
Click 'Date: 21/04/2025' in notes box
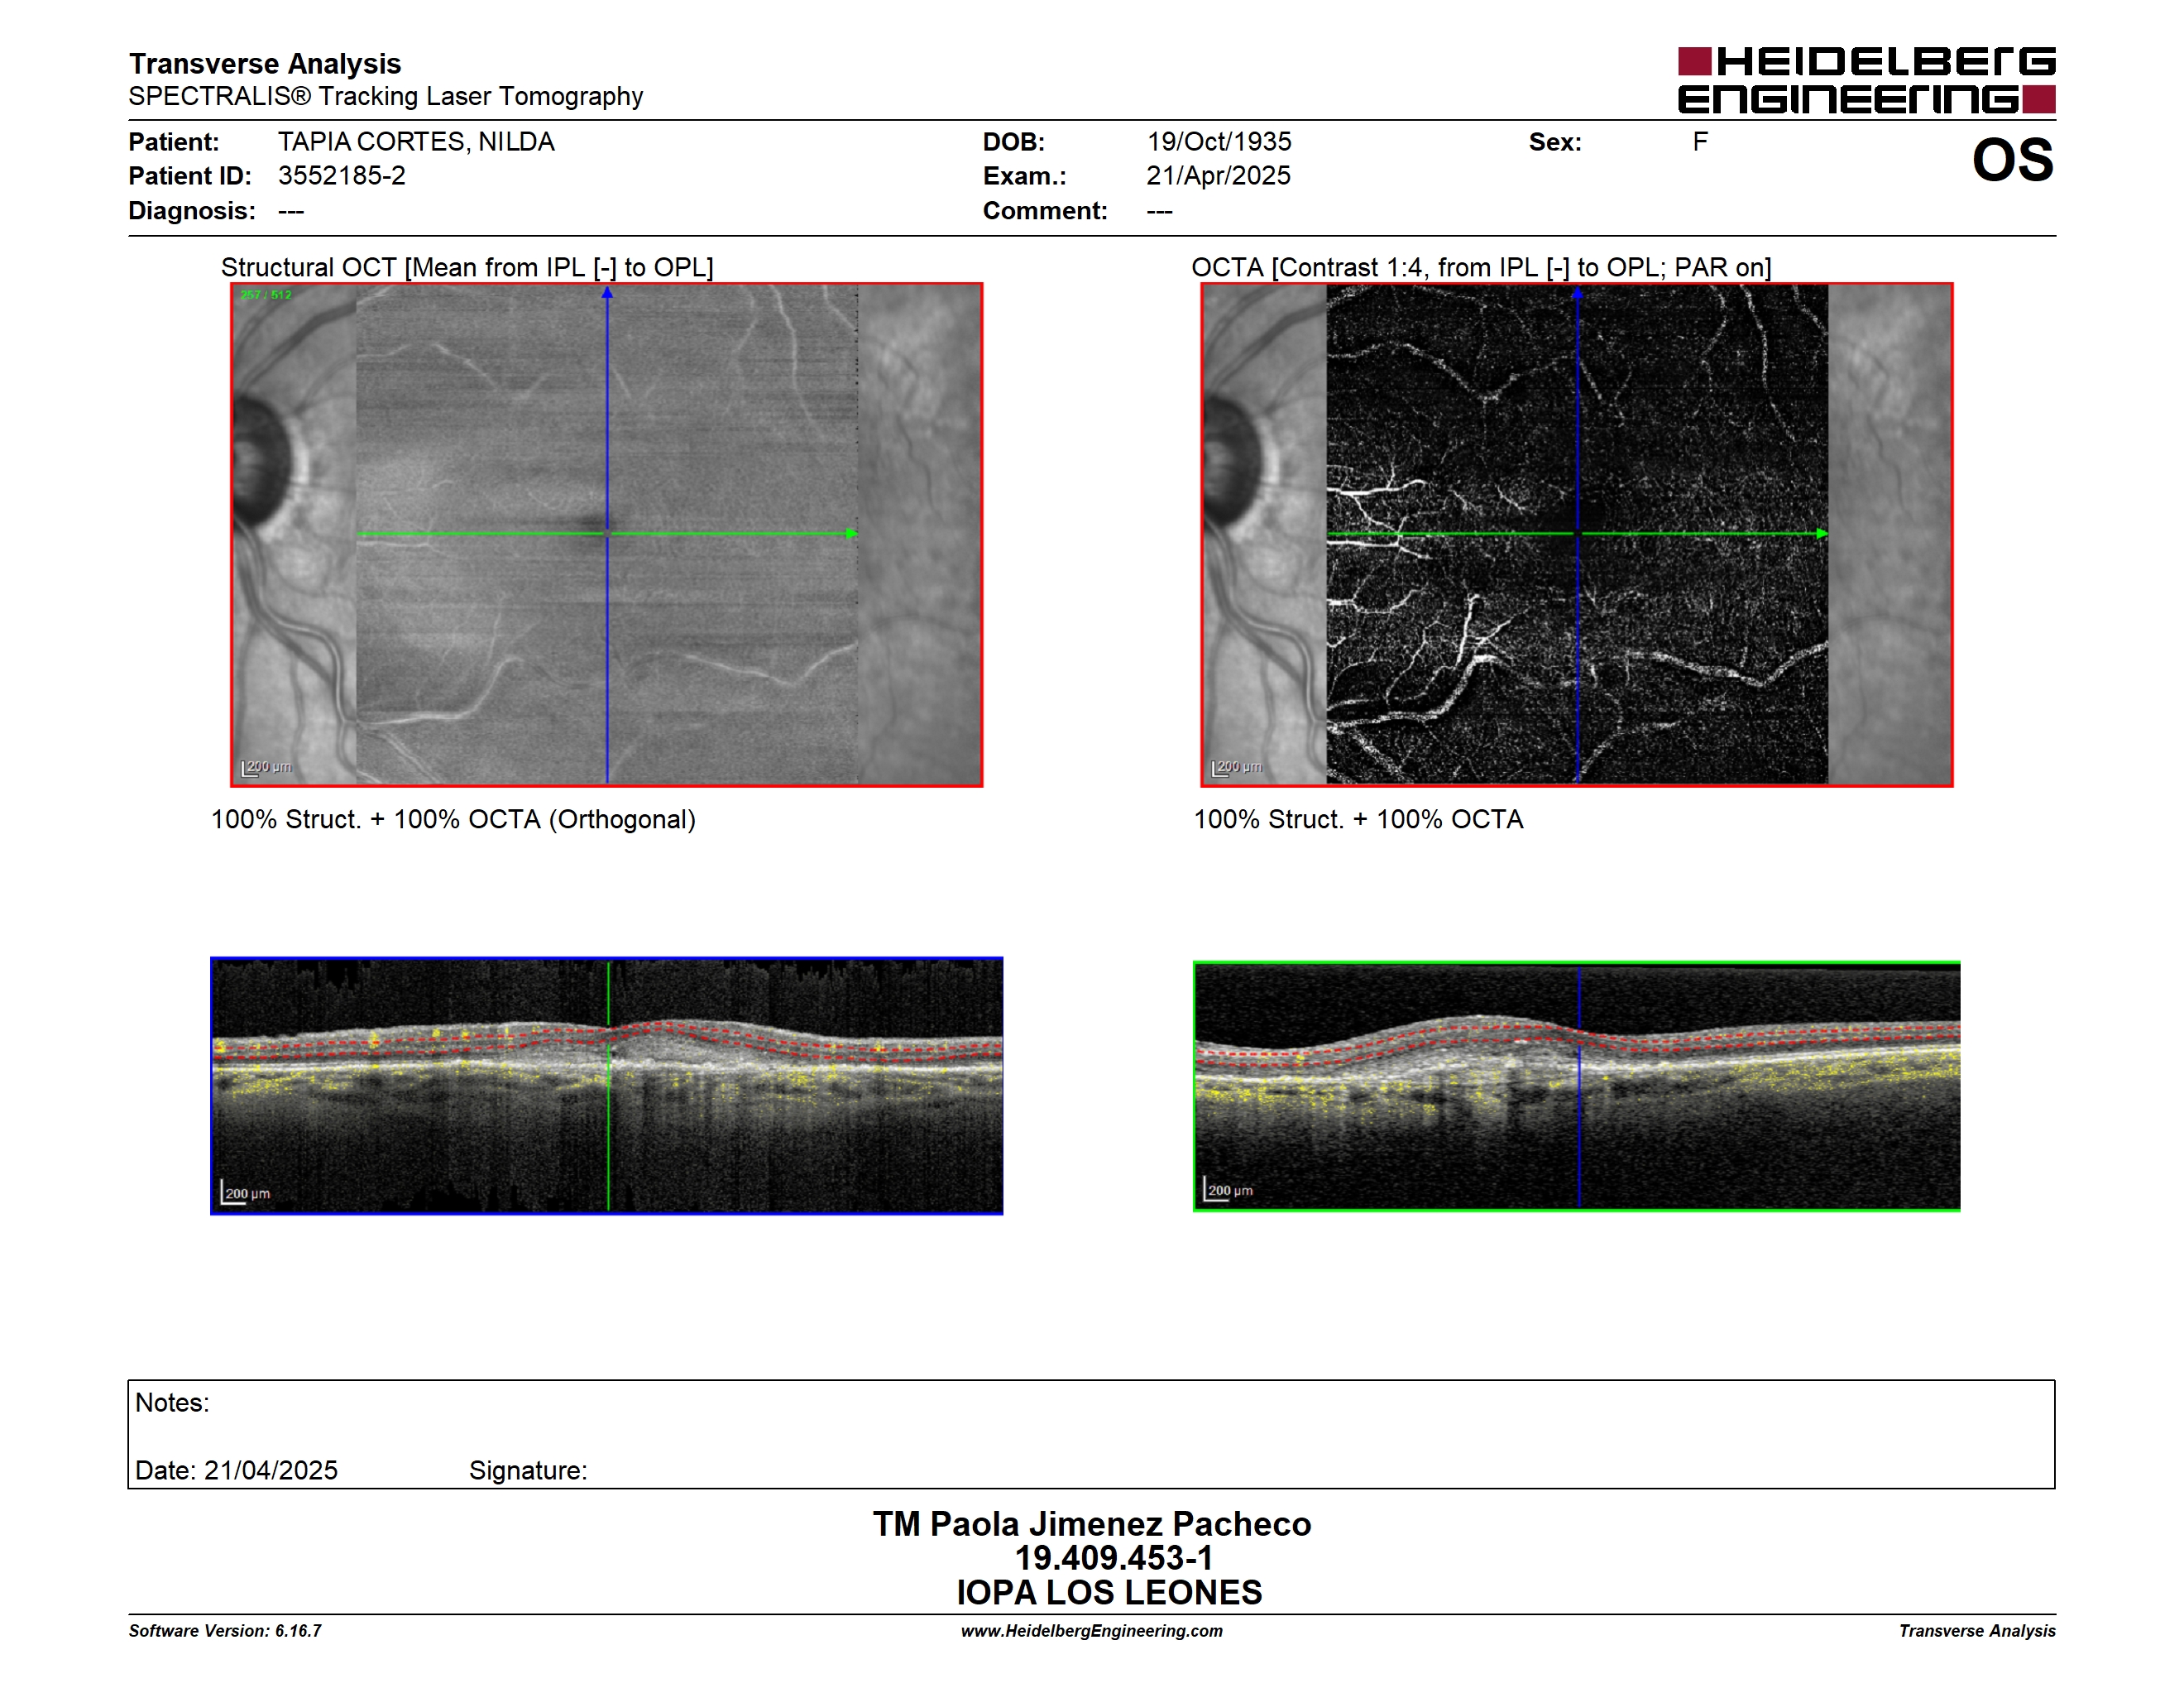(236, 1470)
